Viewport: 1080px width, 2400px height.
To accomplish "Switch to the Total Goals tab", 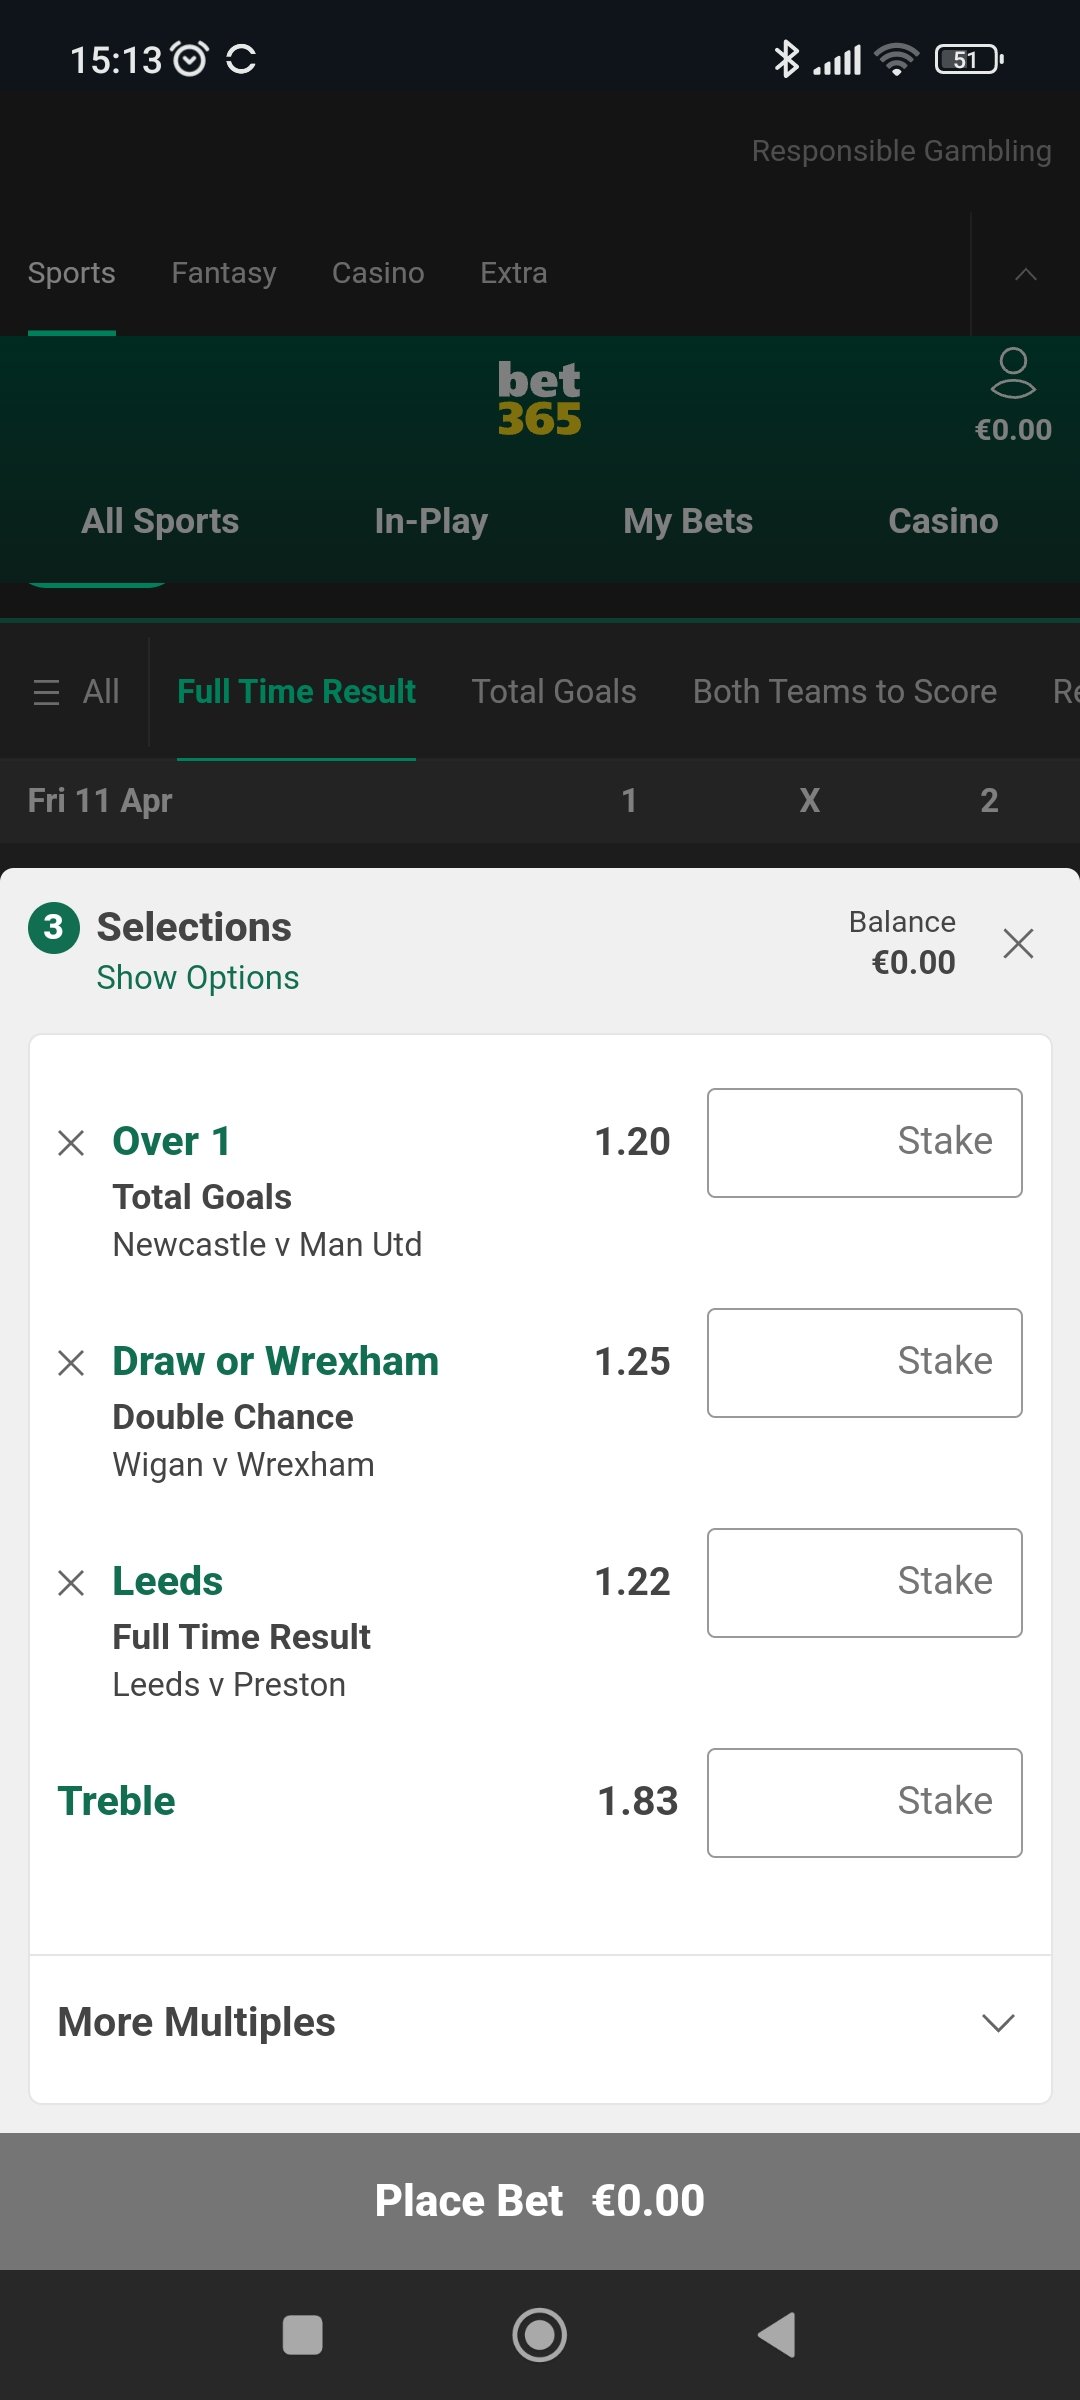I will [x=554, y=692].
